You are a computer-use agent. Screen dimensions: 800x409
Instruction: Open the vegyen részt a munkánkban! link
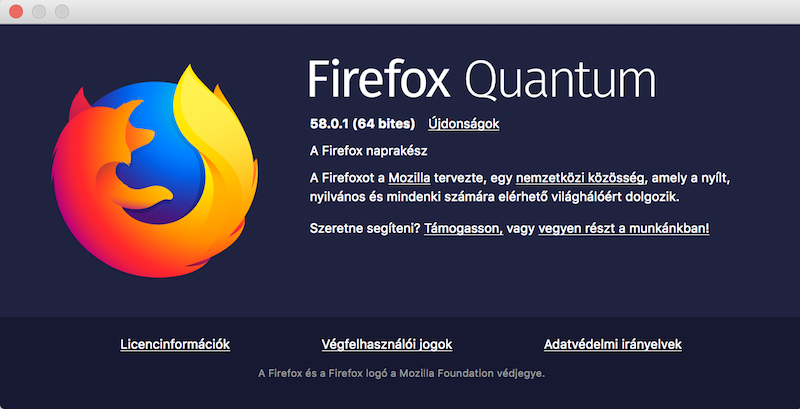pyautogui.click(x=624, y=229)
